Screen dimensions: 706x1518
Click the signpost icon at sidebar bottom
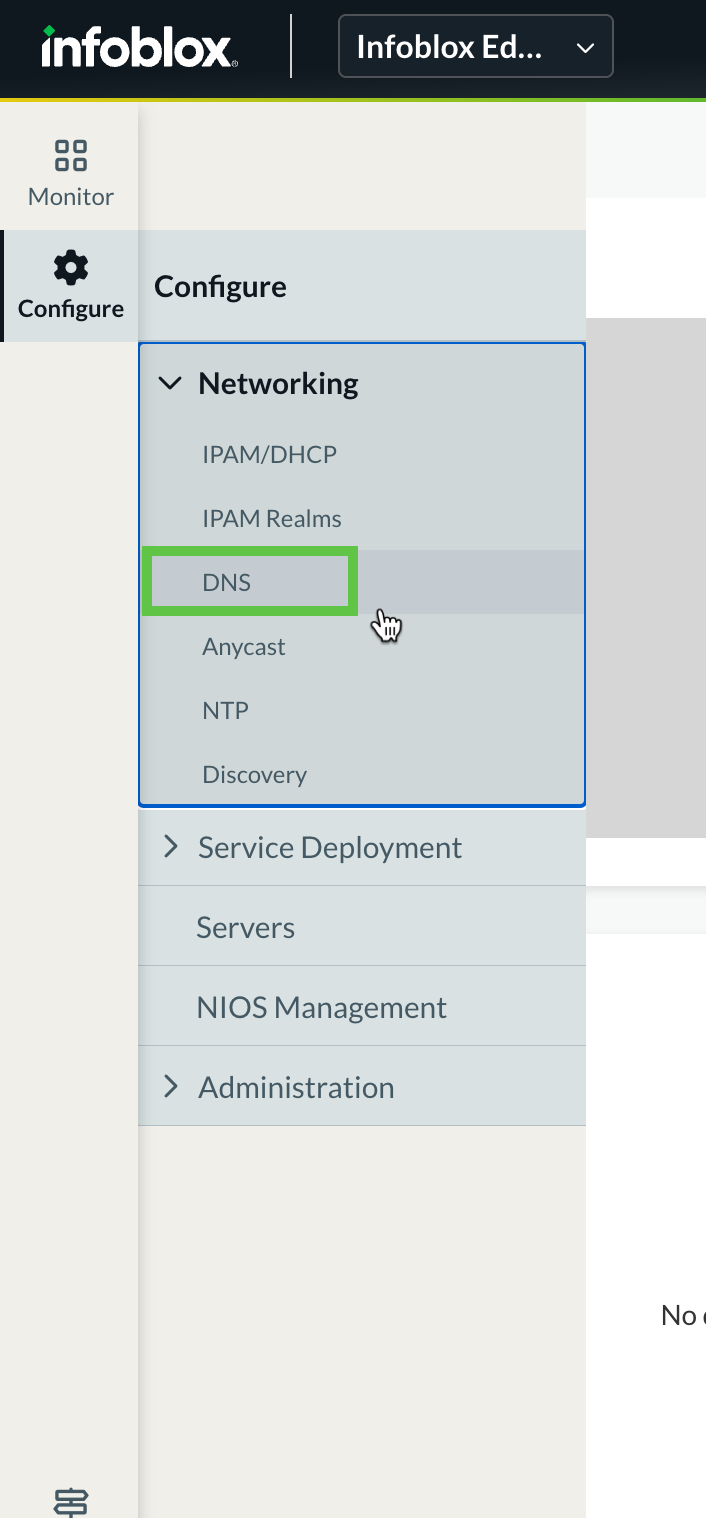tap(70, 1502)
